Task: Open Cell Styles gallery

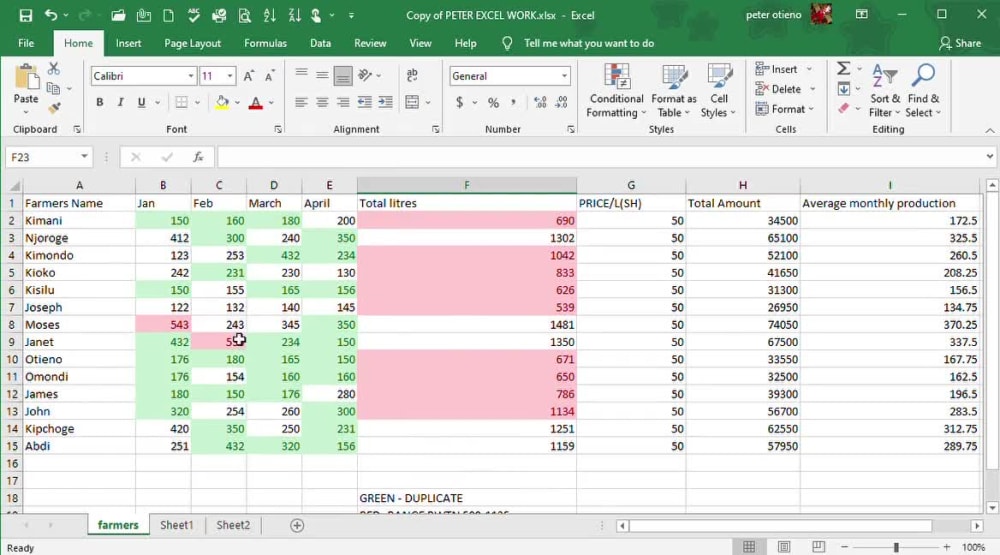Action: pyautogui.click(x=719, y=91)
